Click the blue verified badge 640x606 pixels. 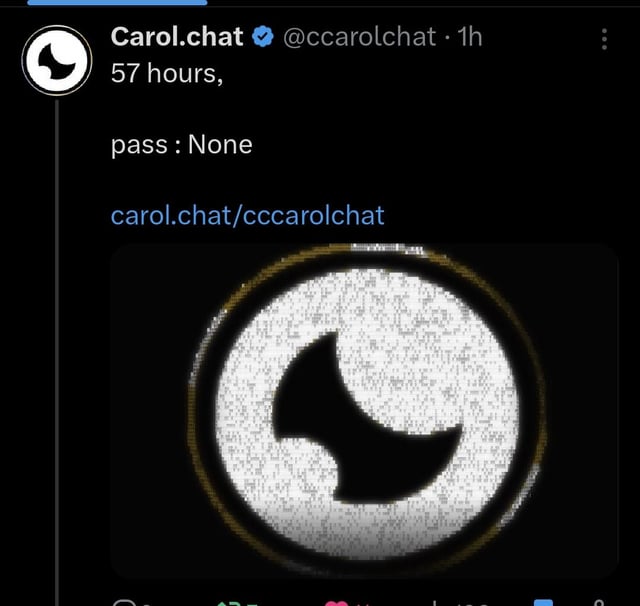[x=262, y=37]
